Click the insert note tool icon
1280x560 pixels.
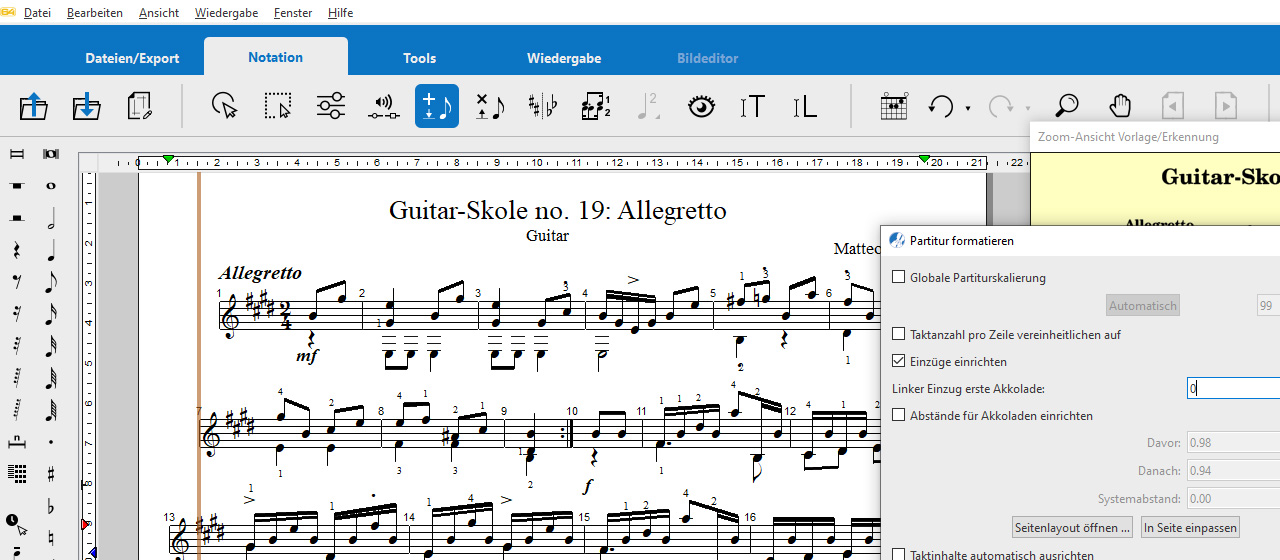437,106
